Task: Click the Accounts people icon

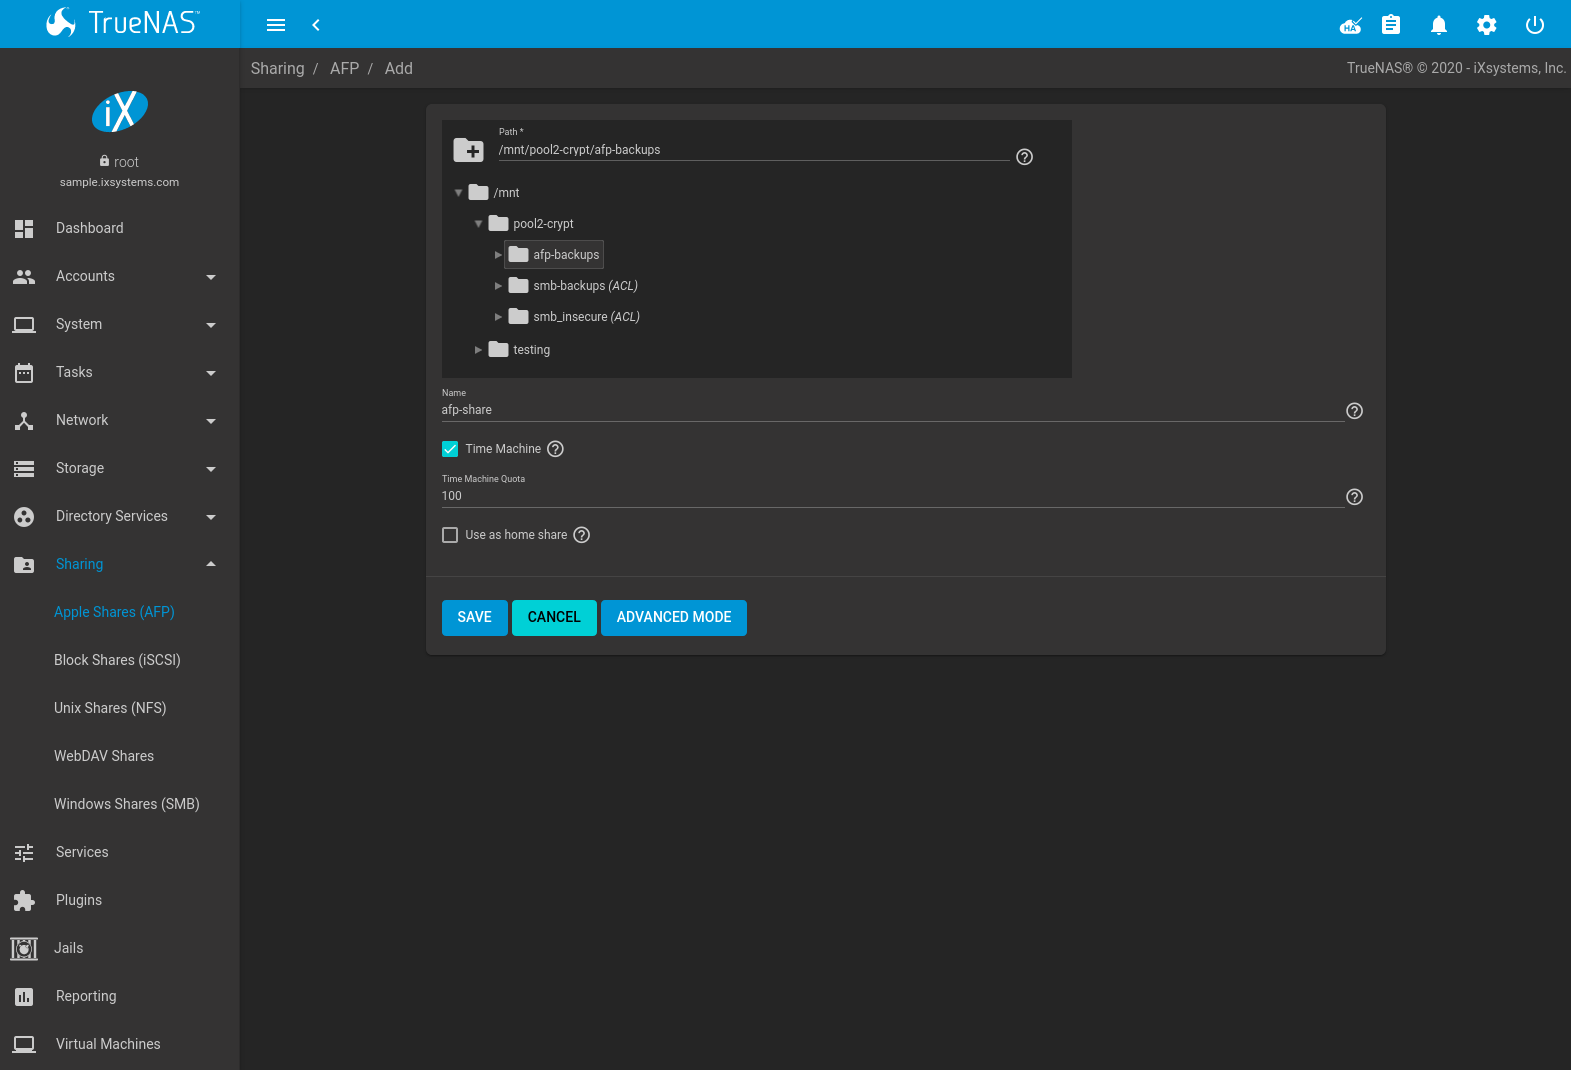Action: 24,276
